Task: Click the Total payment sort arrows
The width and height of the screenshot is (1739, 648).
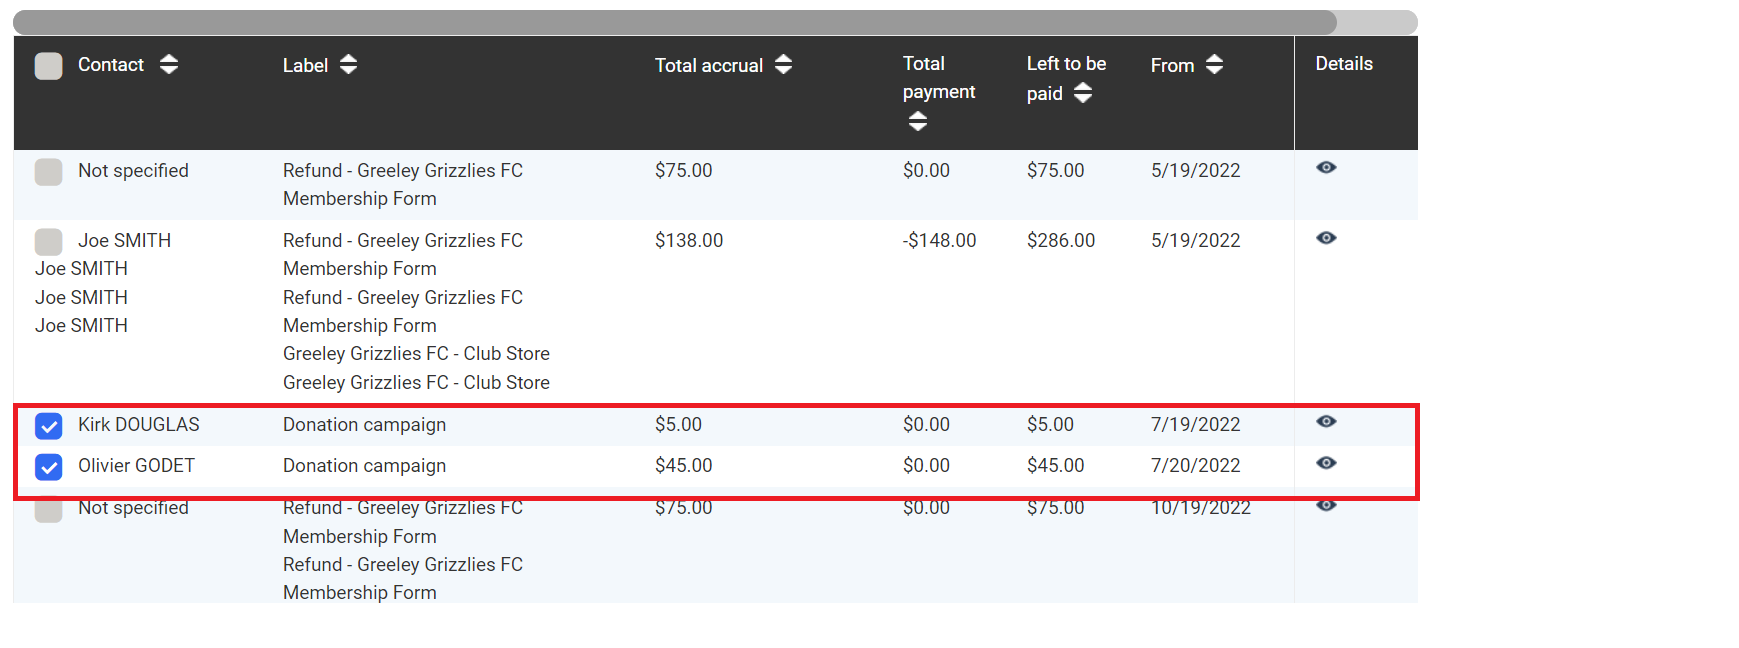Action: pos(917,122)
